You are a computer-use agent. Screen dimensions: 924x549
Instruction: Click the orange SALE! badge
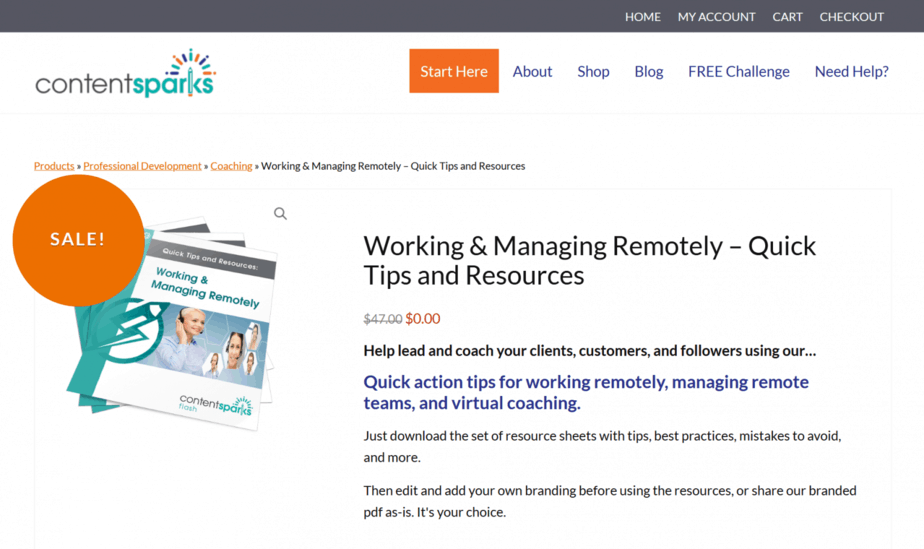(x=78, y=240)
